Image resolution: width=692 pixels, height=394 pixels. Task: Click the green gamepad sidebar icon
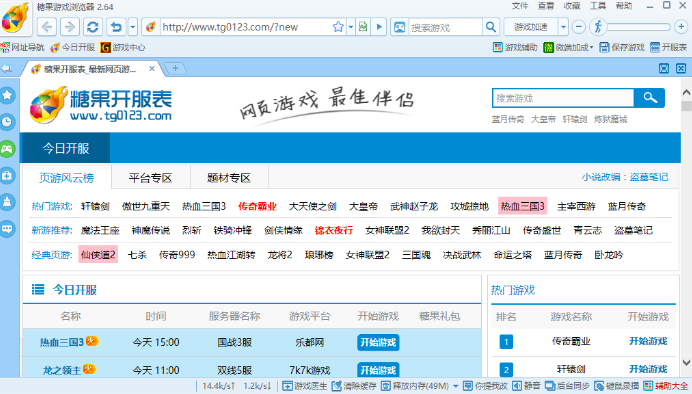click(x=8, y=149)
